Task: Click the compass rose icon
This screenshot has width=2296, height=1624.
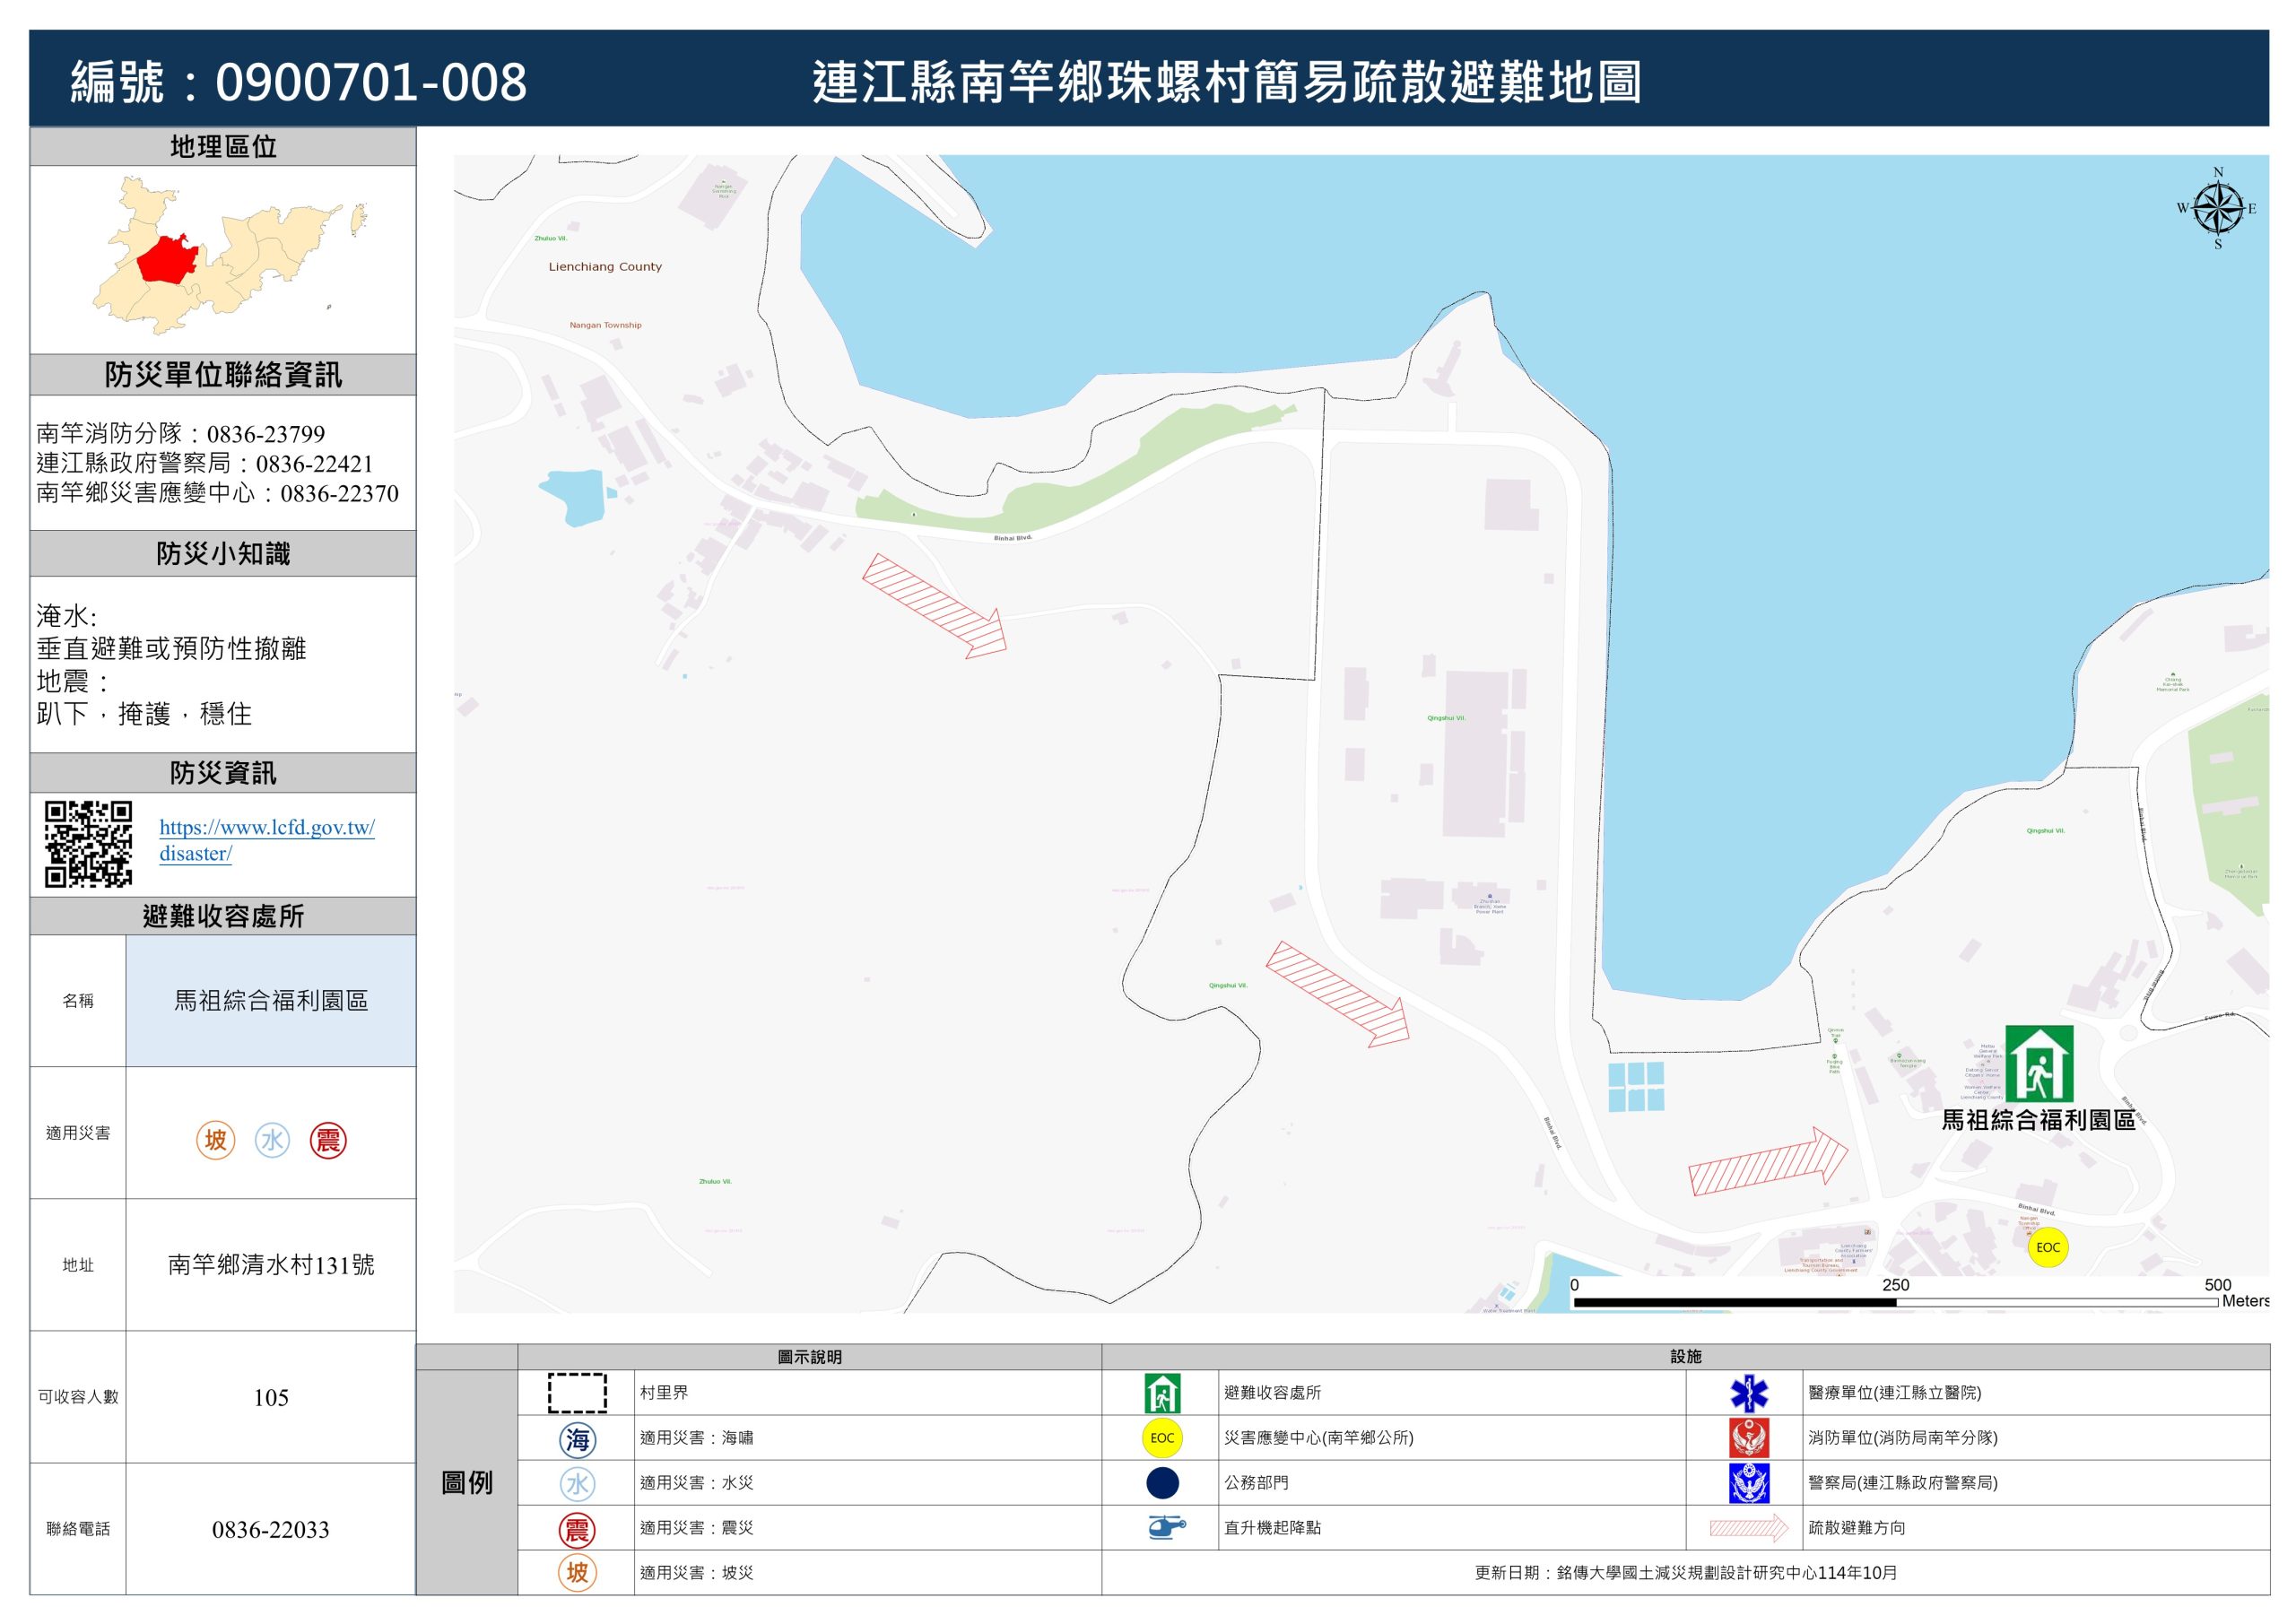Action: tap(2217, 209)
